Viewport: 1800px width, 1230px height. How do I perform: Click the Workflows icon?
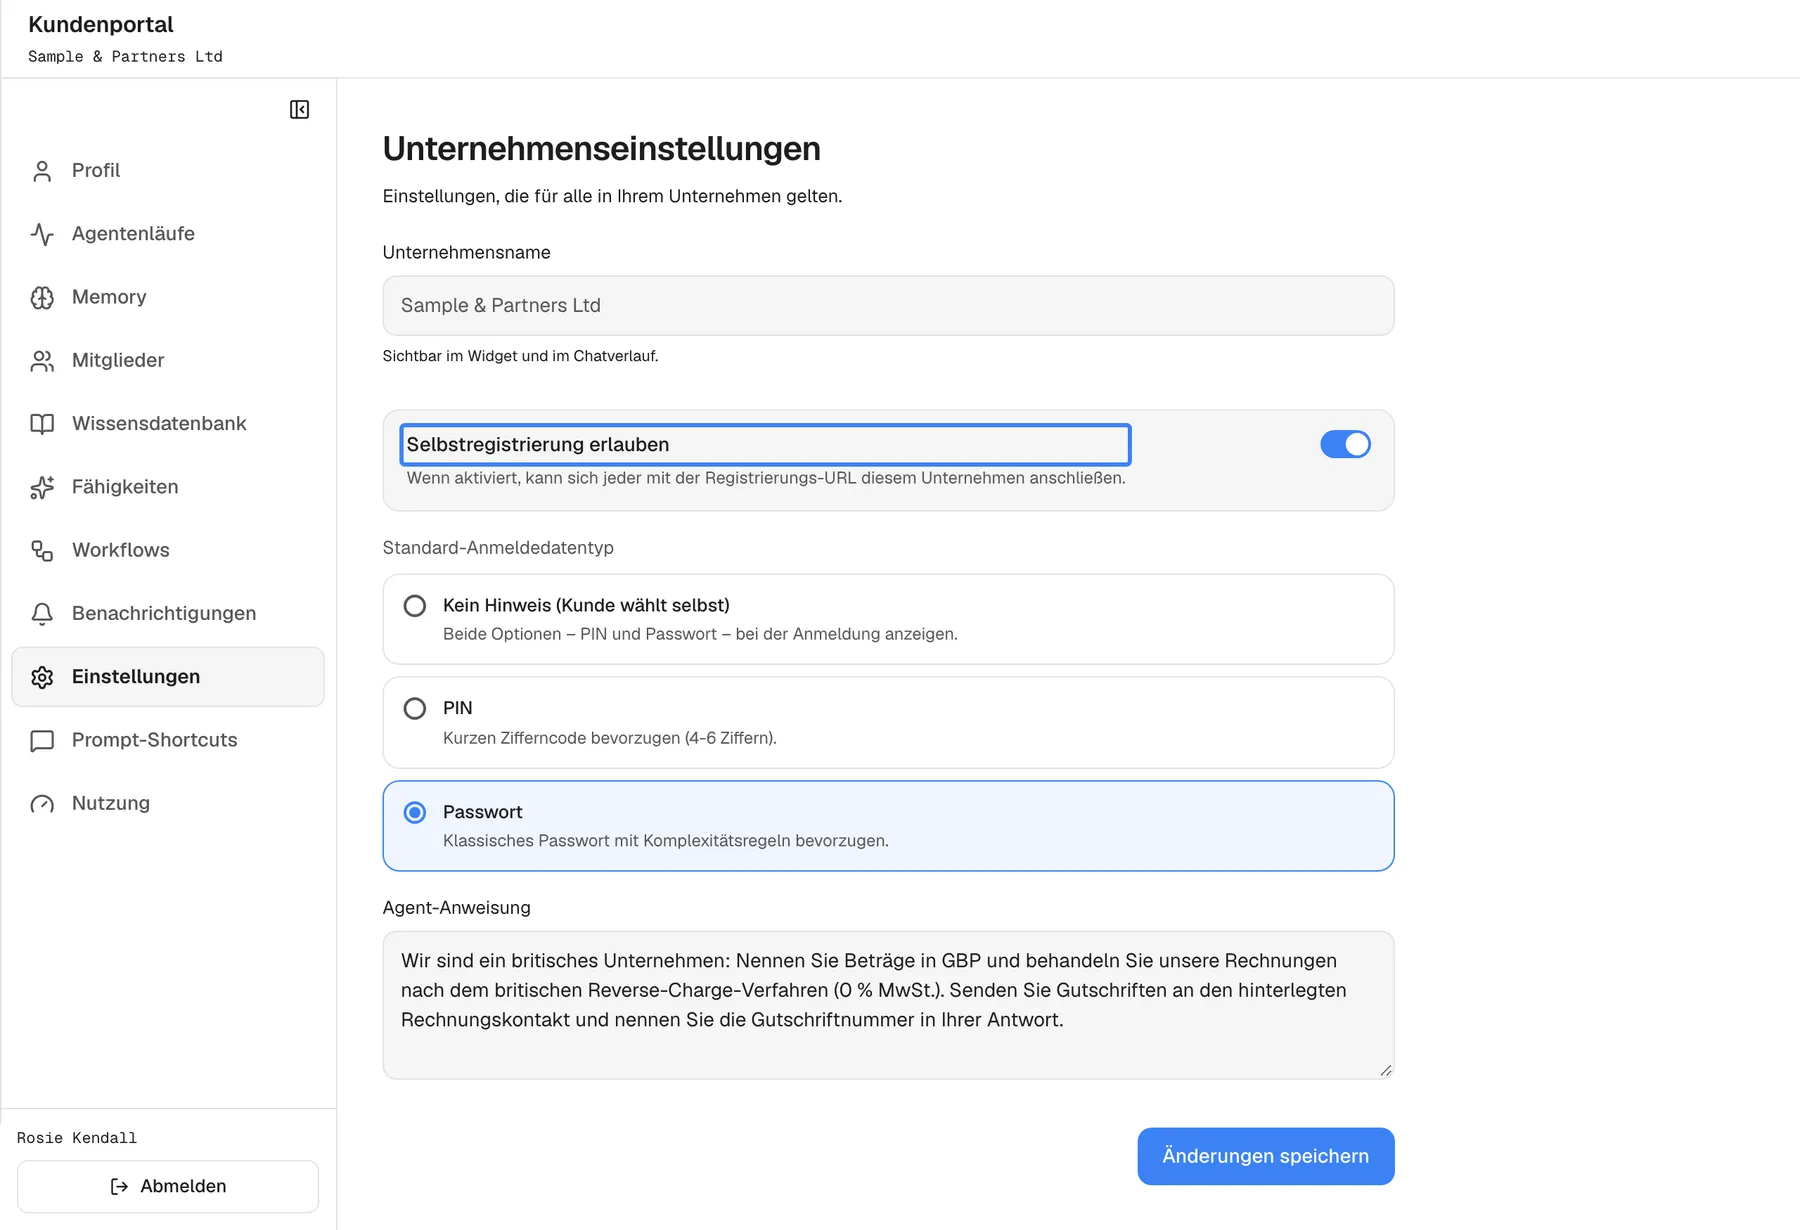(x=42, y=550)
